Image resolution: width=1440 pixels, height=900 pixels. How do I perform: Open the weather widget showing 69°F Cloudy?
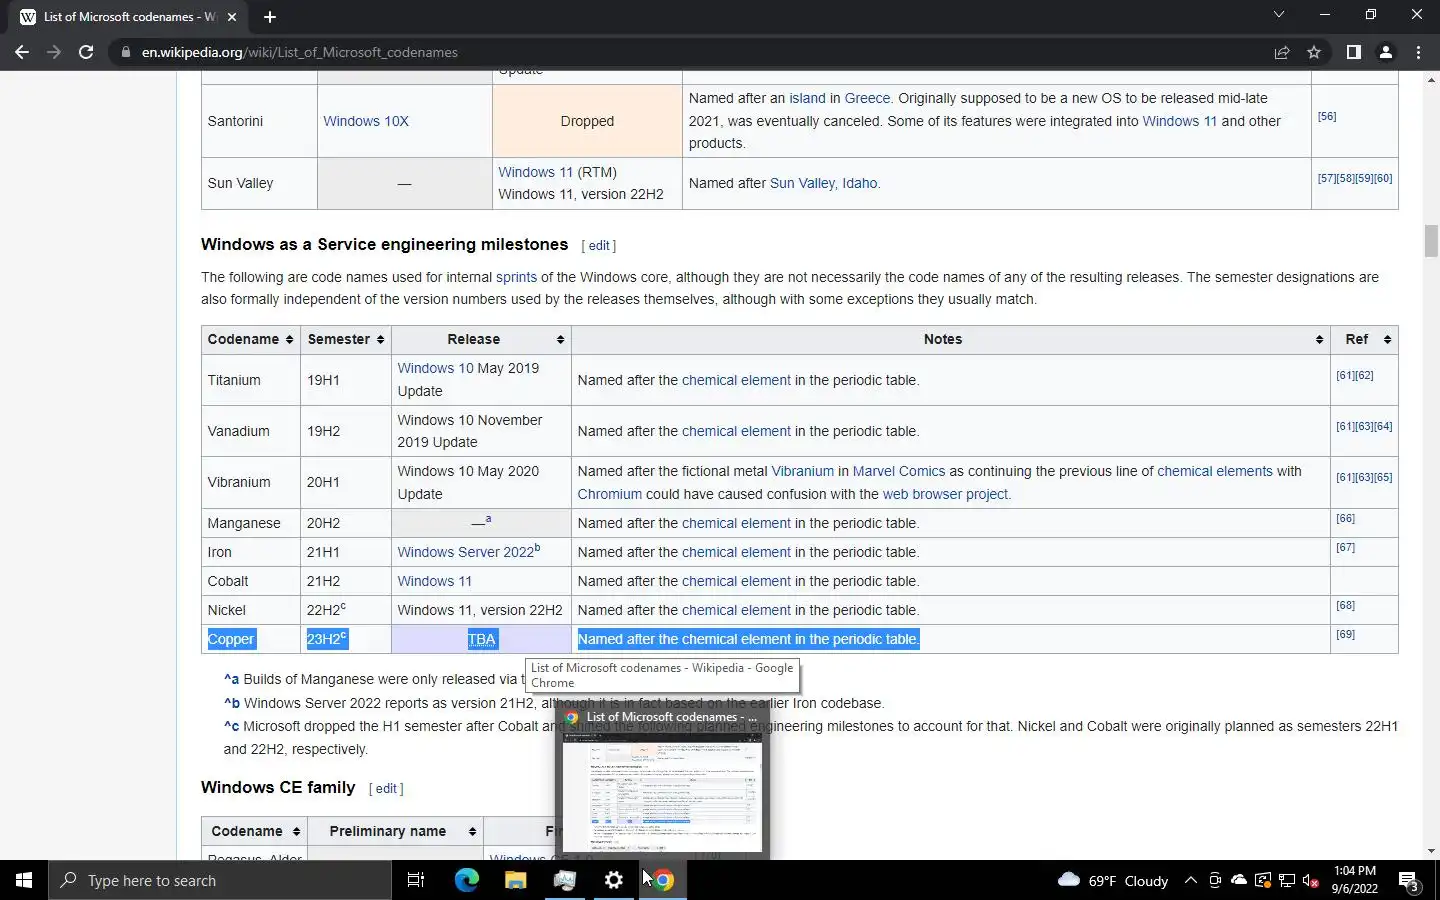(x=1113, y=880)
